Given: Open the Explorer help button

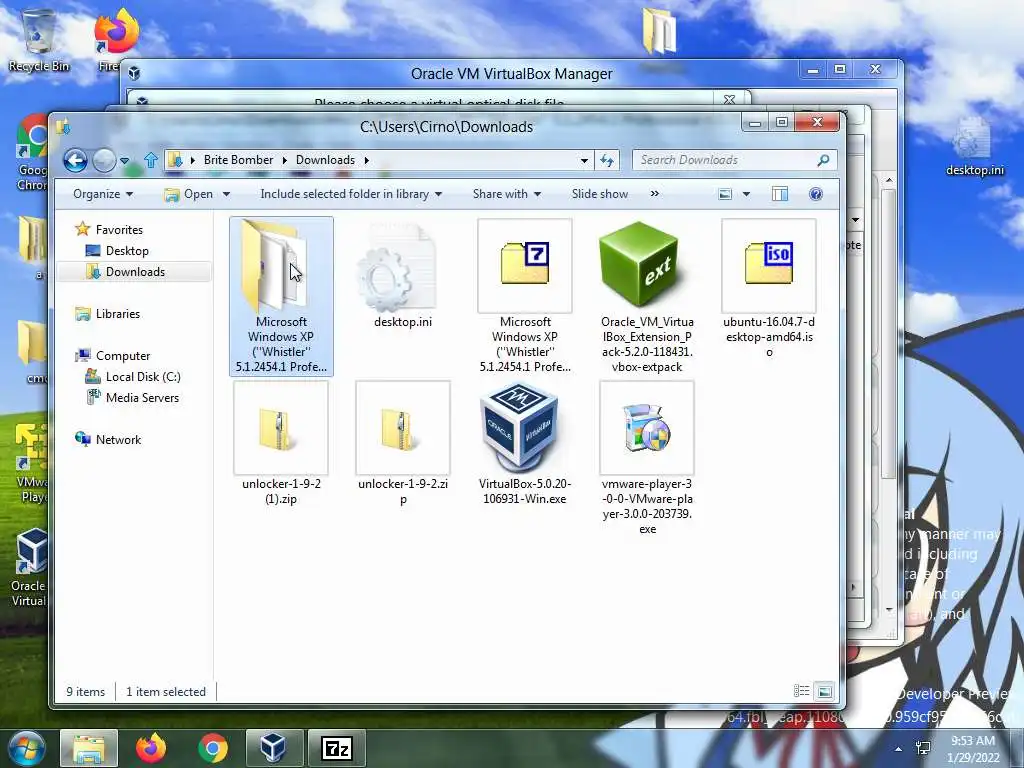Looking at the screenshot, I should point(816,194).
